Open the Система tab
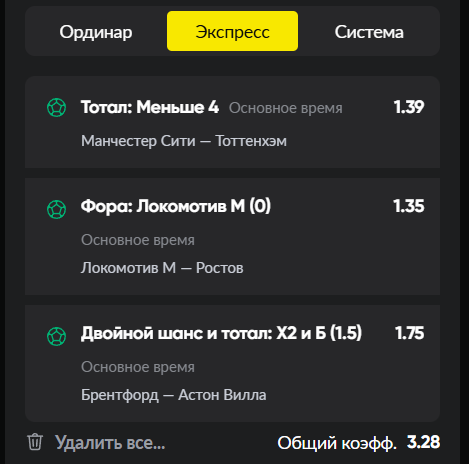This screenshot has width=469, height=464. pyautogui.click(x=369, y=32)
